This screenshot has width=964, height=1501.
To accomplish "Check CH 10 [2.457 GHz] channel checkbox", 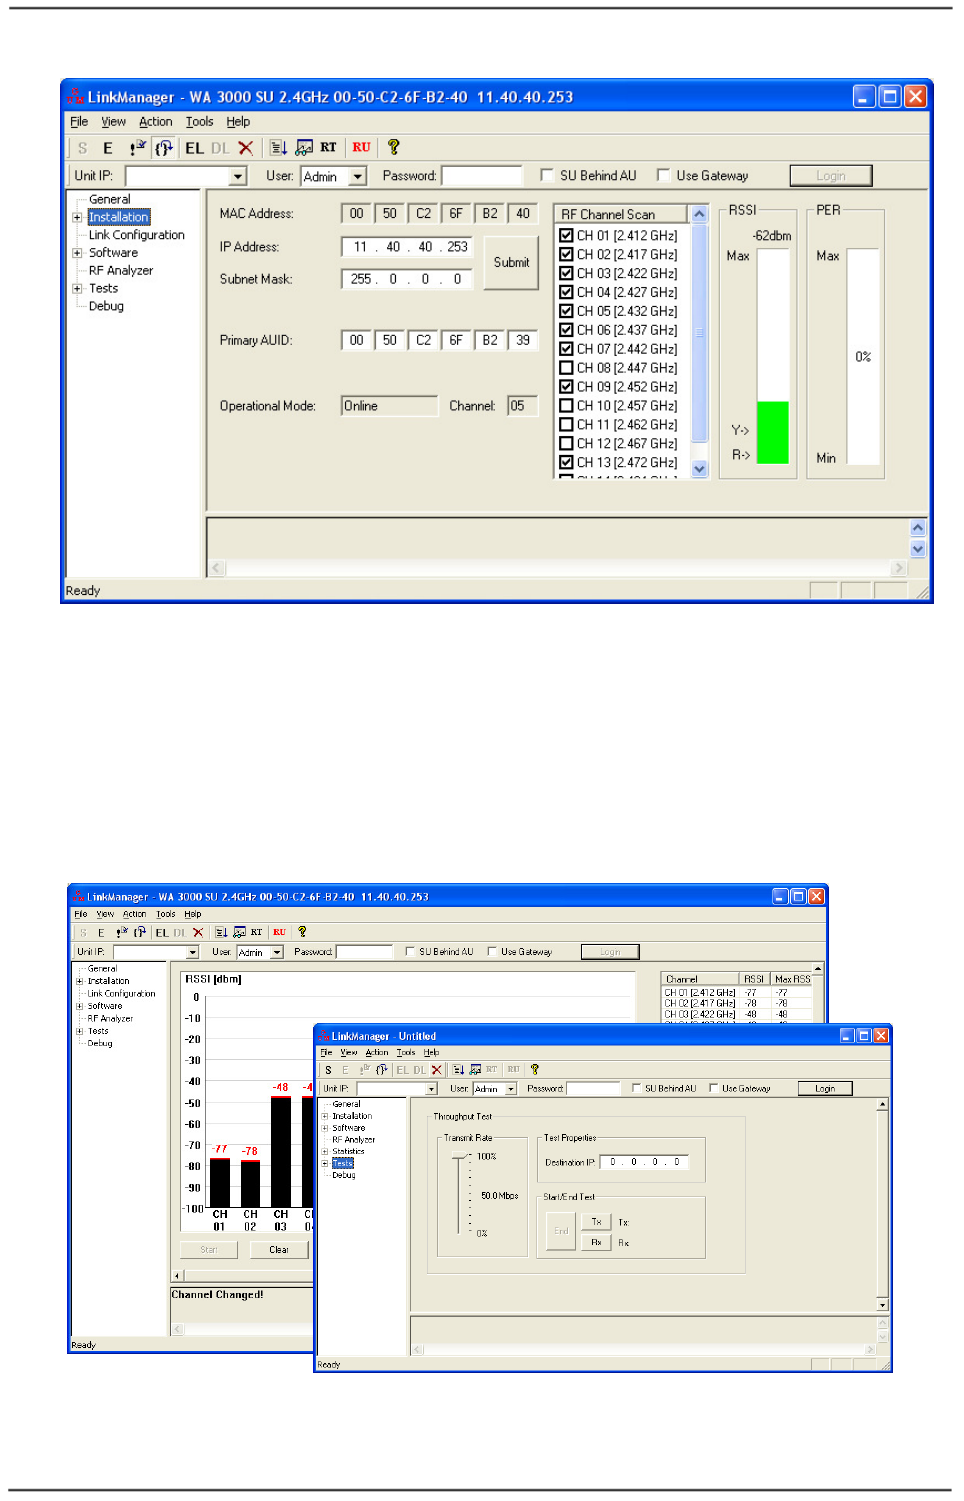I will point(566,406).
